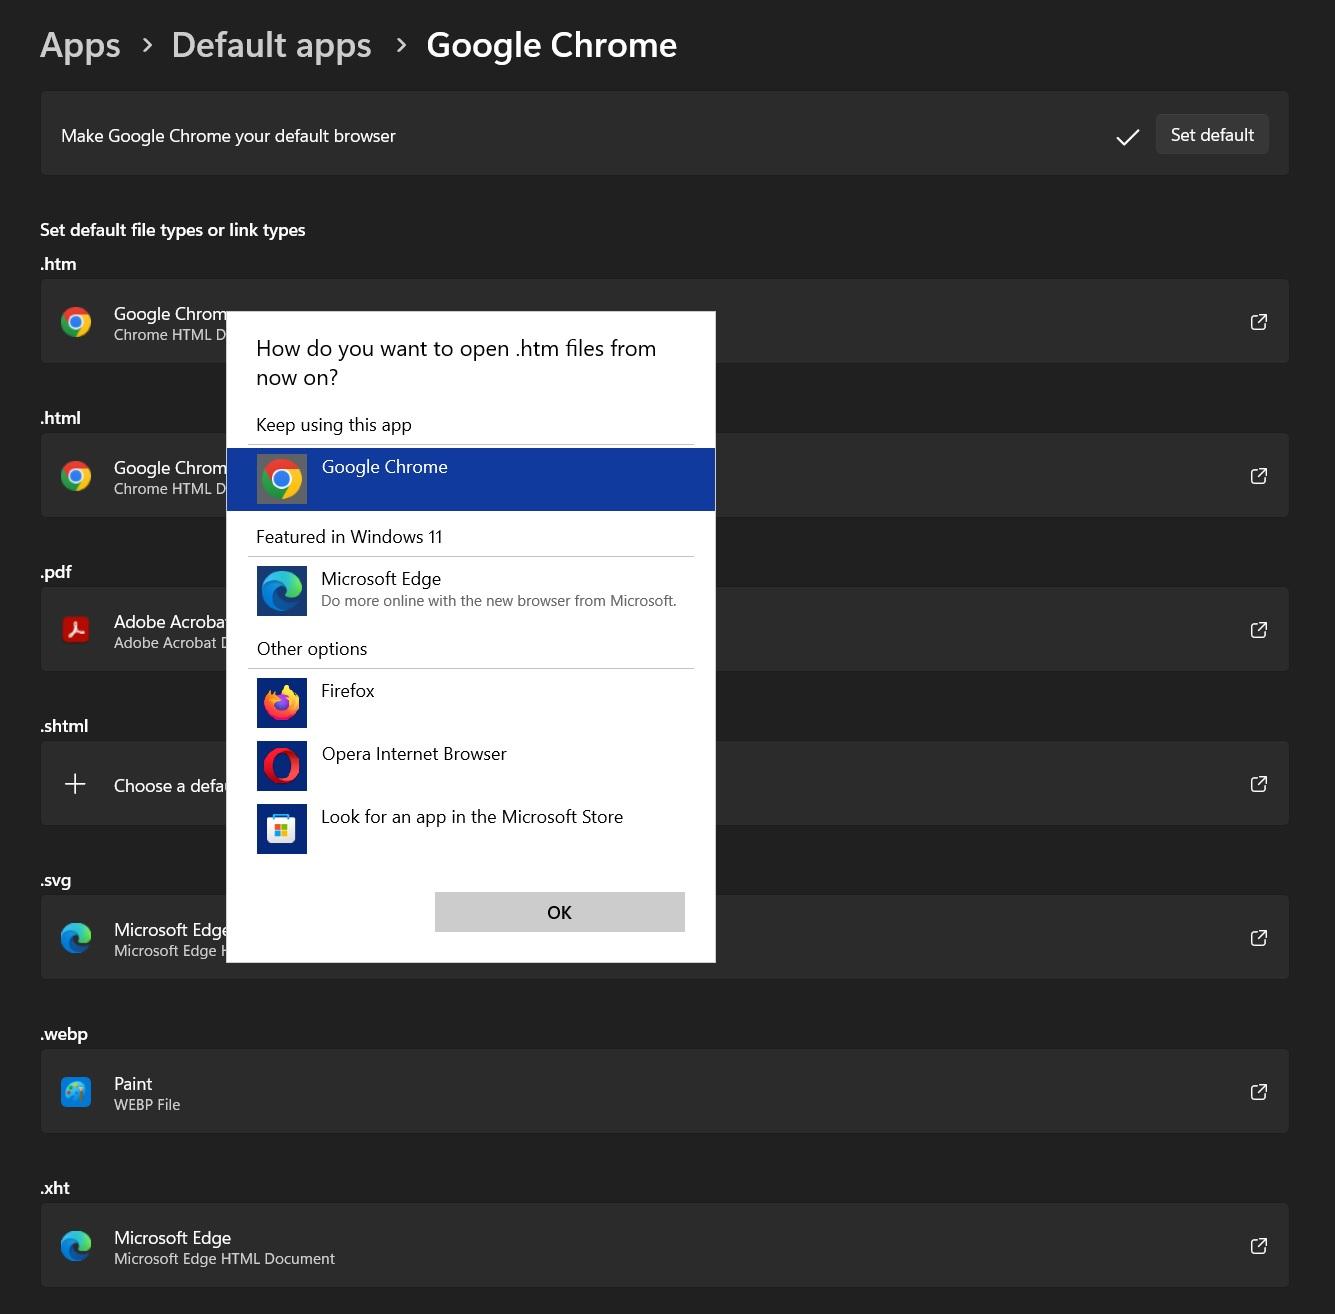Click the Paint WEBP File row text
This screenshot has height=1314, width=1335.
(x=147, y=1093)
